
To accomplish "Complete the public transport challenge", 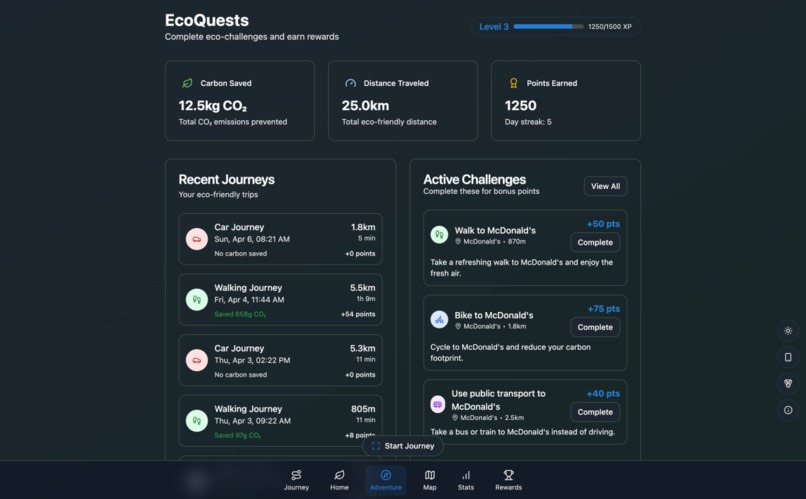I will (595, 412).
